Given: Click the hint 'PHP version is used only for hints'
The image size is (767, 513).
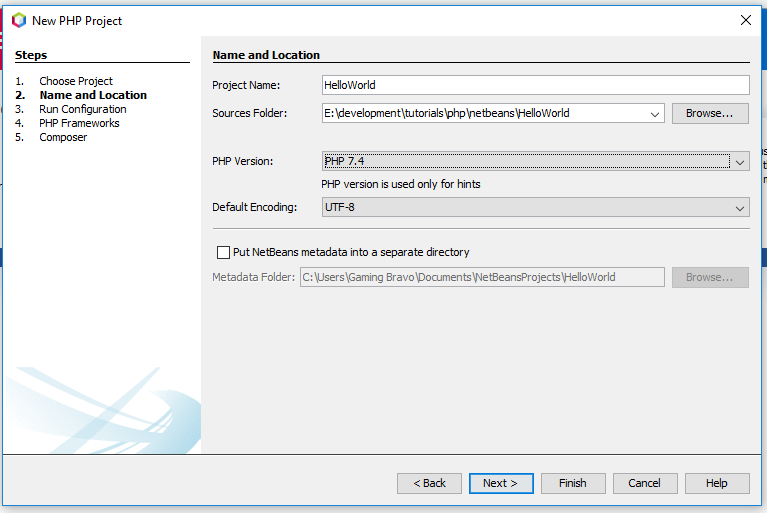Looking at the screenshot, I should tap(401, 184).
